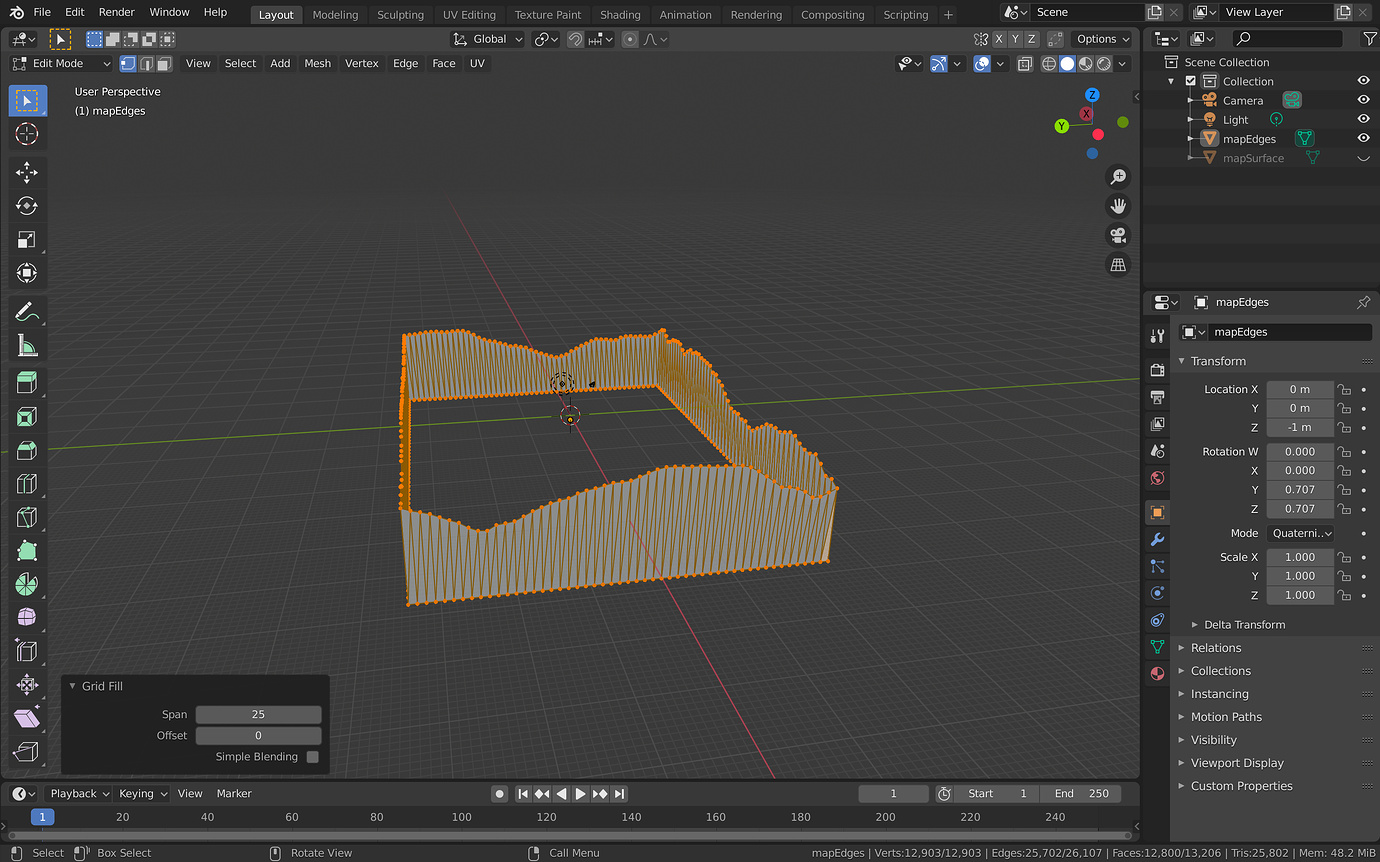Viewport: 1380px width, 862px height.
Task: Select the Move tool in toolbar
Action: 27,172
